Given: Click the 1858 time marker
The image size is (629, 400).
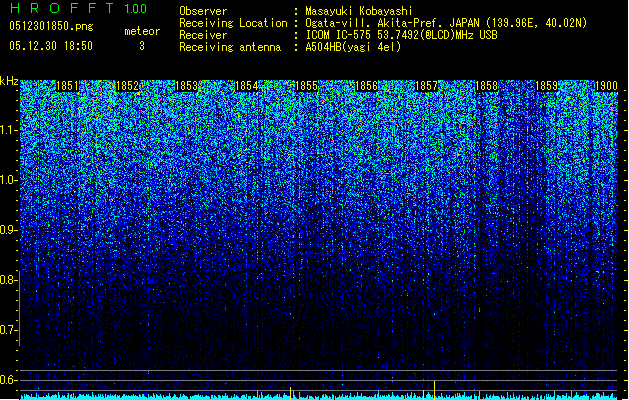Looking at the screenshot, I should click(486, 86).
